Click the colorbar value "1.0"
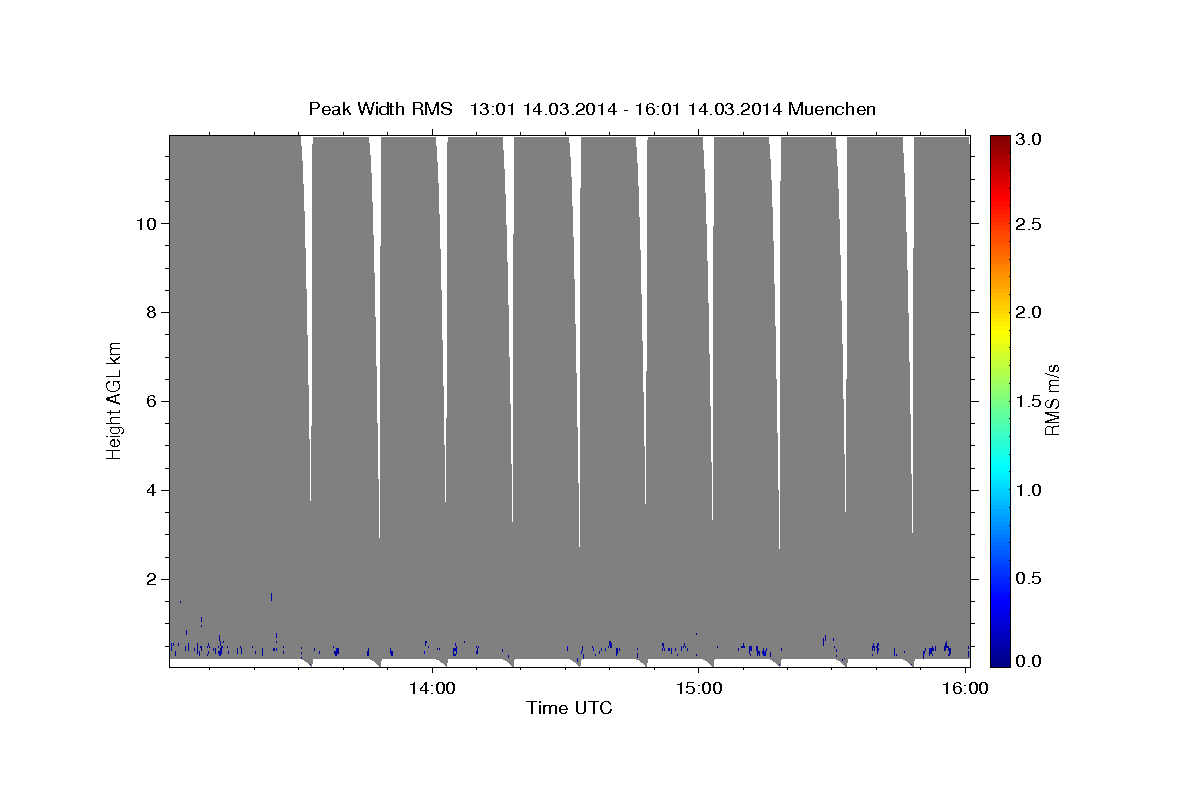The width and height of the screenshot is (1200, 800). 1029,490
